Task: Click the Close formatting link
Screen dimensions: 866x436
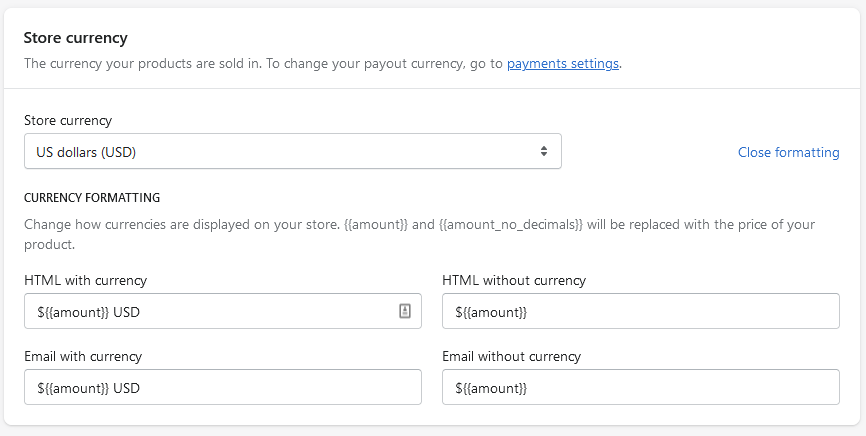Action: [x=789, y=153]
